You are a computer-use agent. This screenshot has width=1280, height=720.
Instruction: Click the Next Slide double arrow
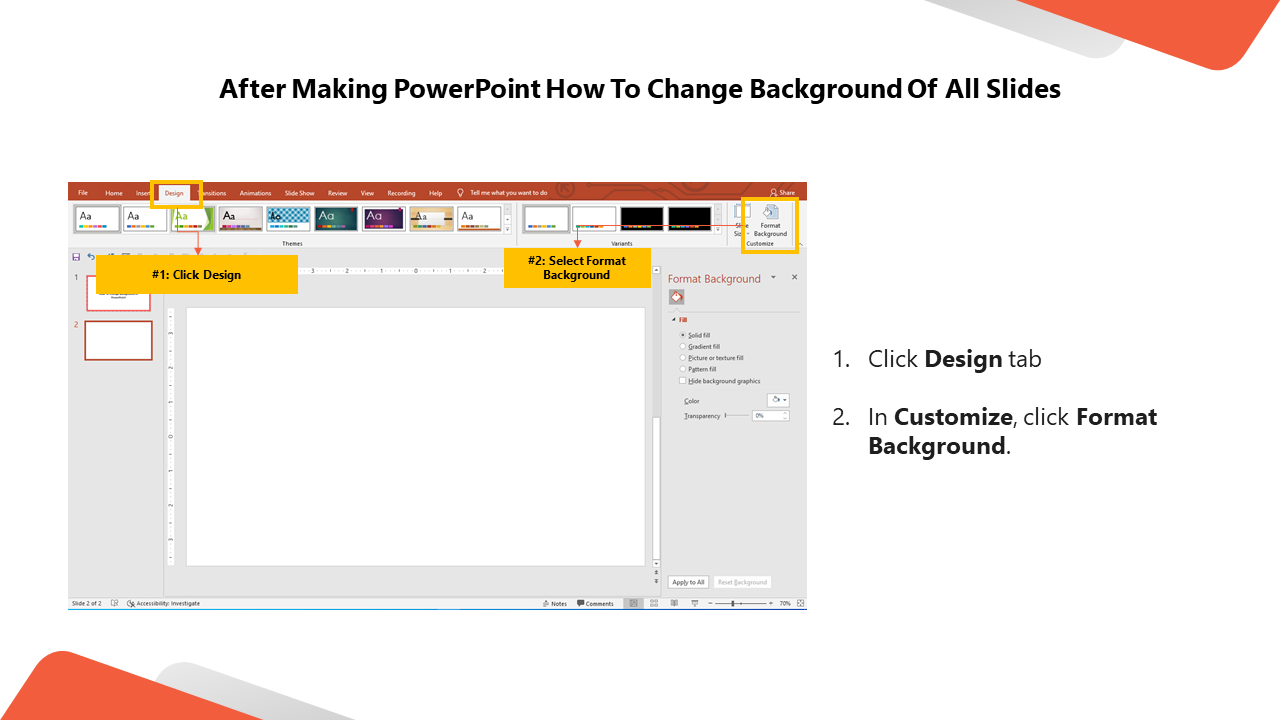click(x=656, y=579)
